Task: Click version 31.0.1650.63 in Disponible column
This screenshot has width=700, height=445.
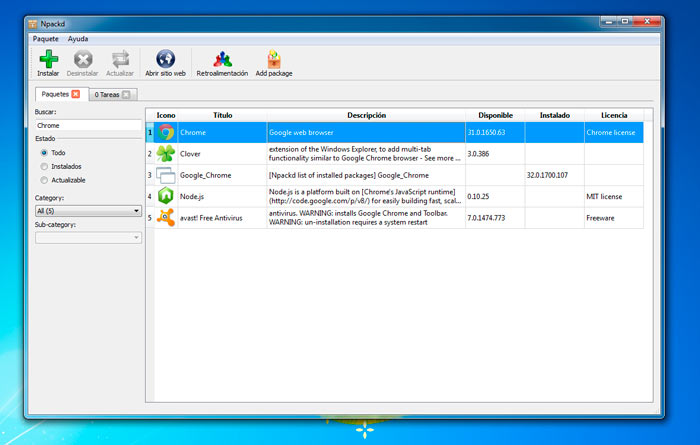Action: tap(495, 133)
